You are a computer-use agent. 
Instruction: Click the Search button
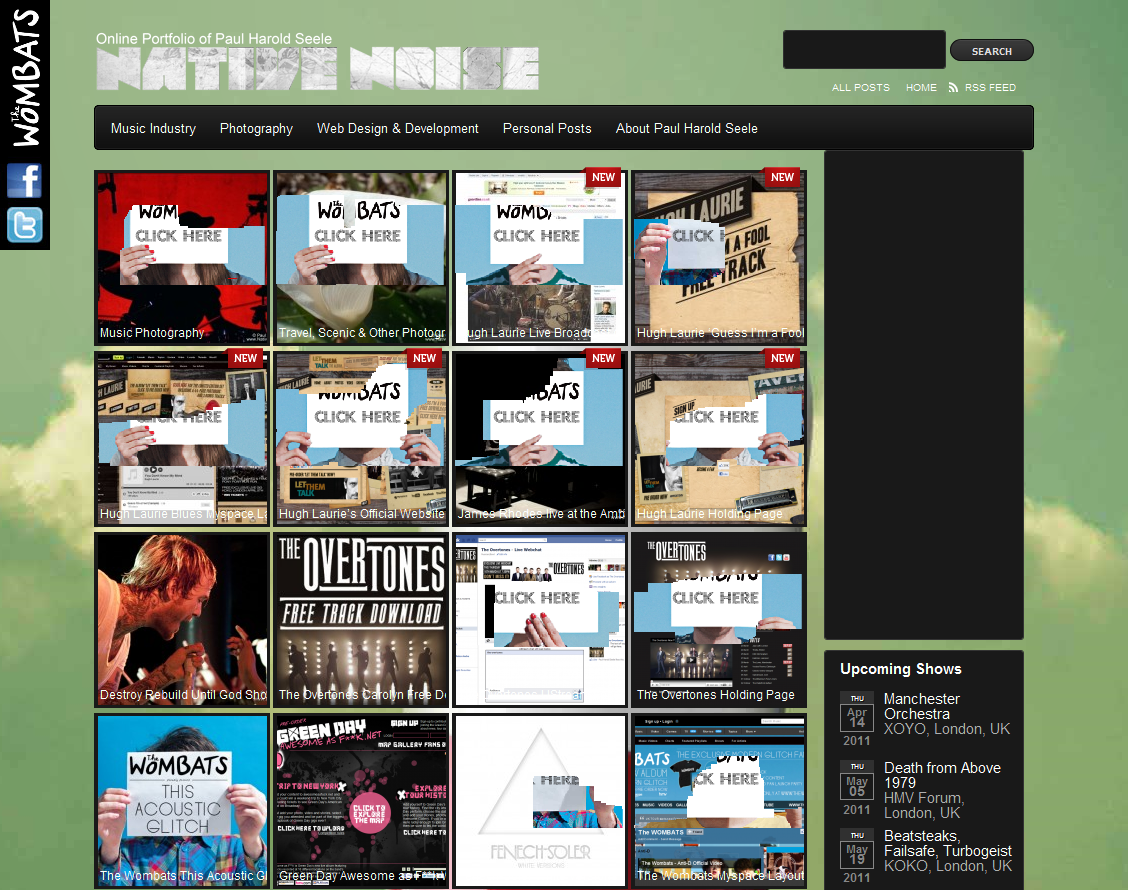point(991,51)
